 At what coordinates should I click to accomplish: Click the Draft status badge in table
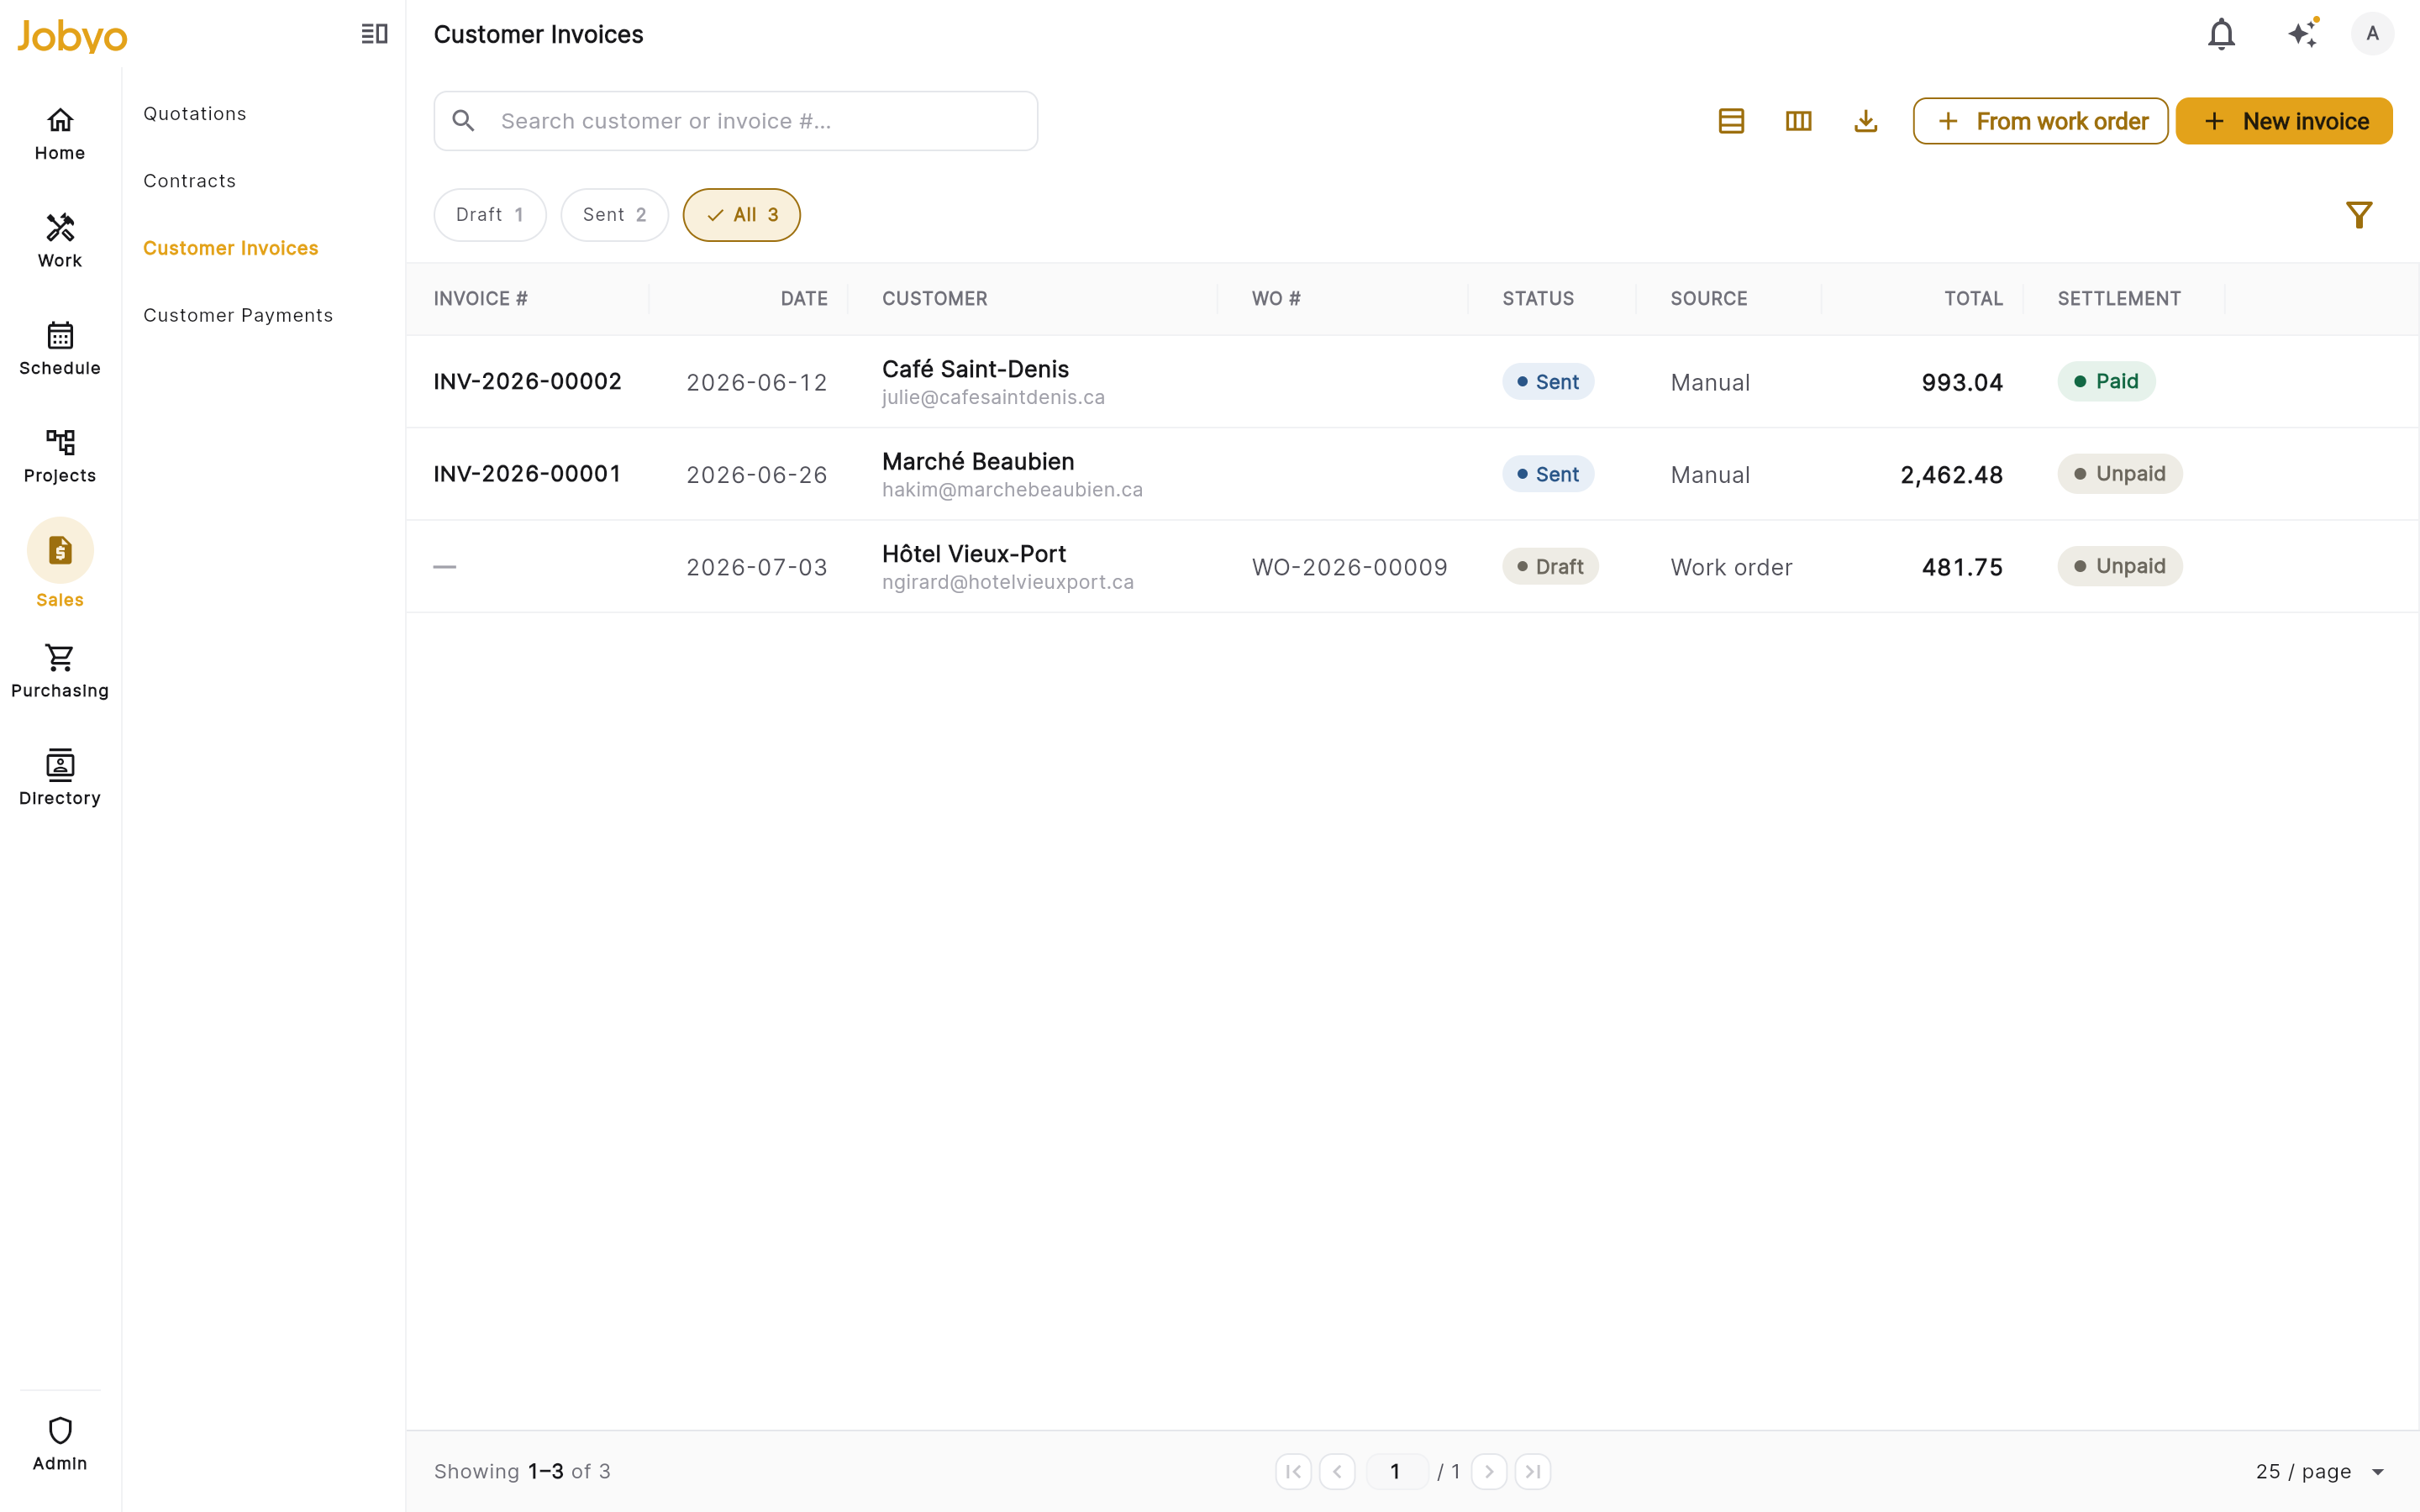(1550, 567)
